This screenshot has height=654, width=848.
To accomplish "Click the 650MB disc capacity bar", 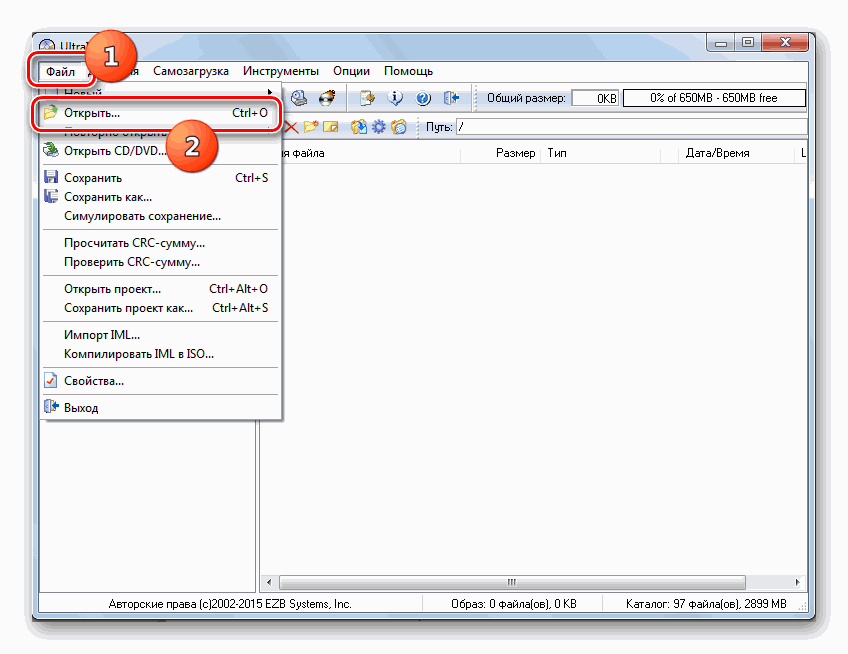I will (714, 98).
